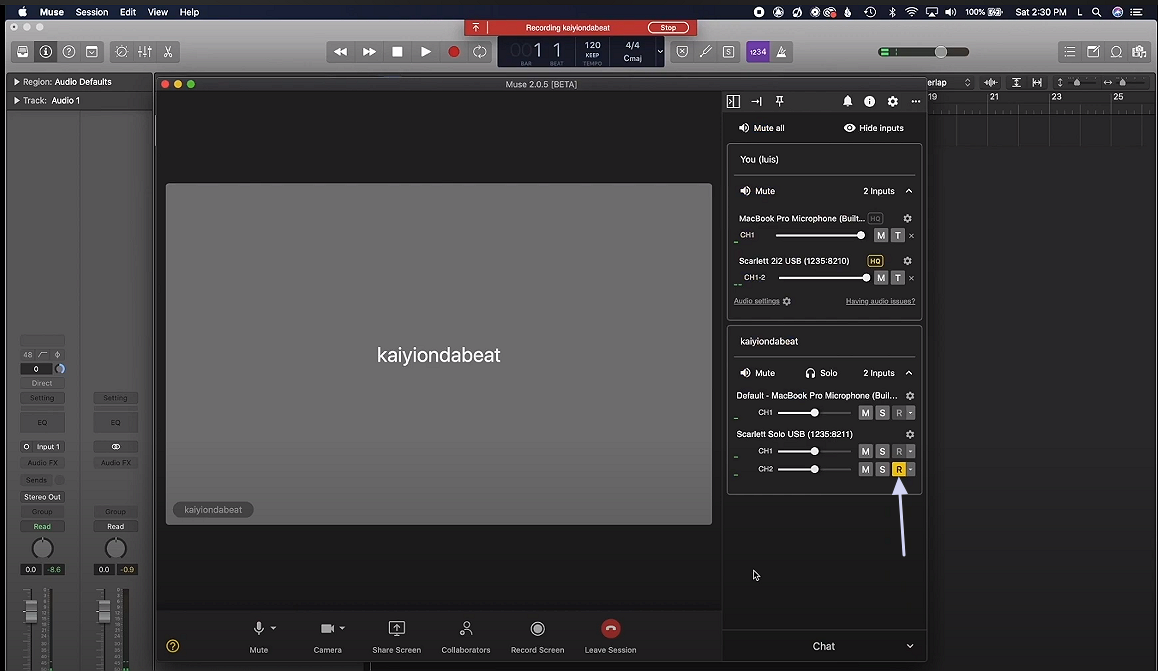Viewport: 1158px width, 671px height.
Task: Open Muse session info icon
Action: 870,101
